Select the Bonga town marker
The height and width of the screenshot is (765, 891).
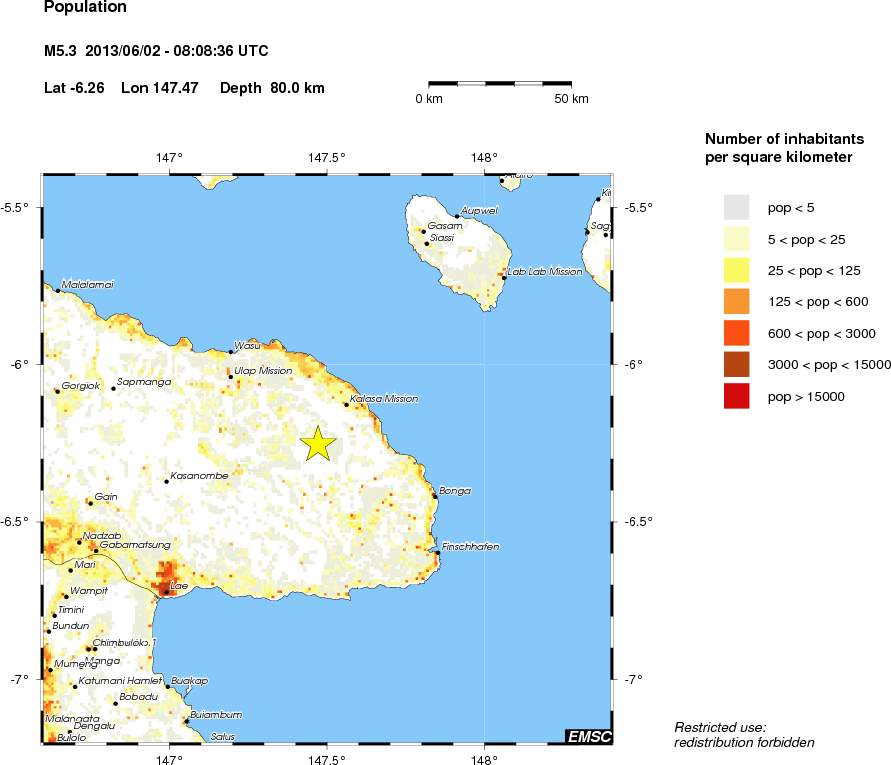[x=435, y=495]
